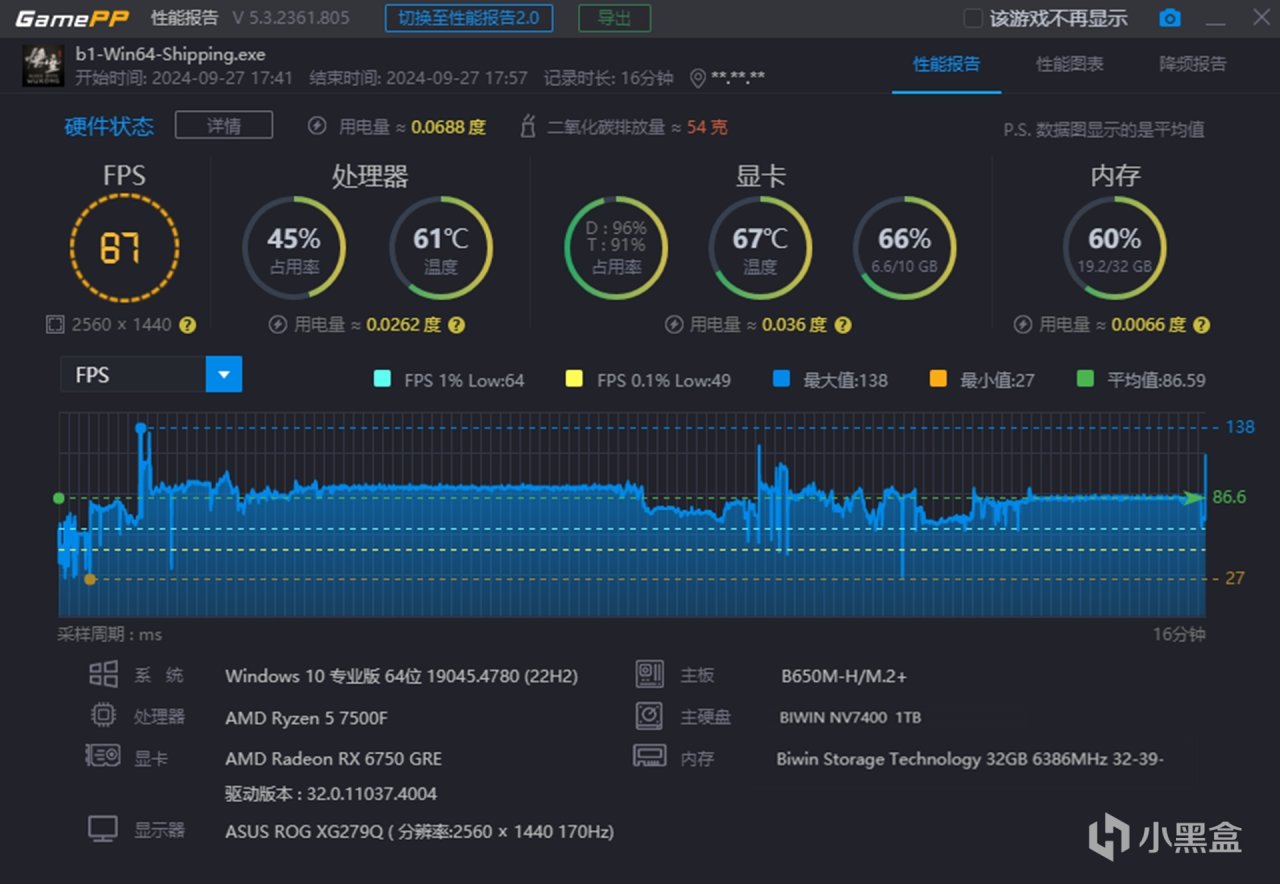Click the lightning icon under the 处理器 gauges
The height and width of the screenshot is (884, 1280).
point(277,325)
